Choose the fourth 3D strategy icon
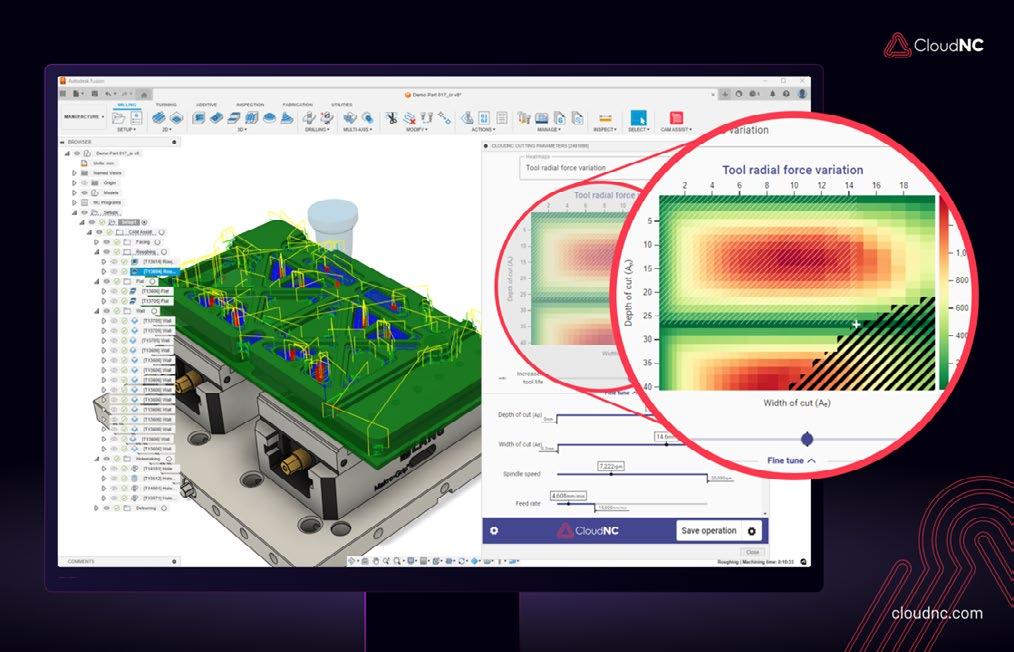 click(252, 118)
